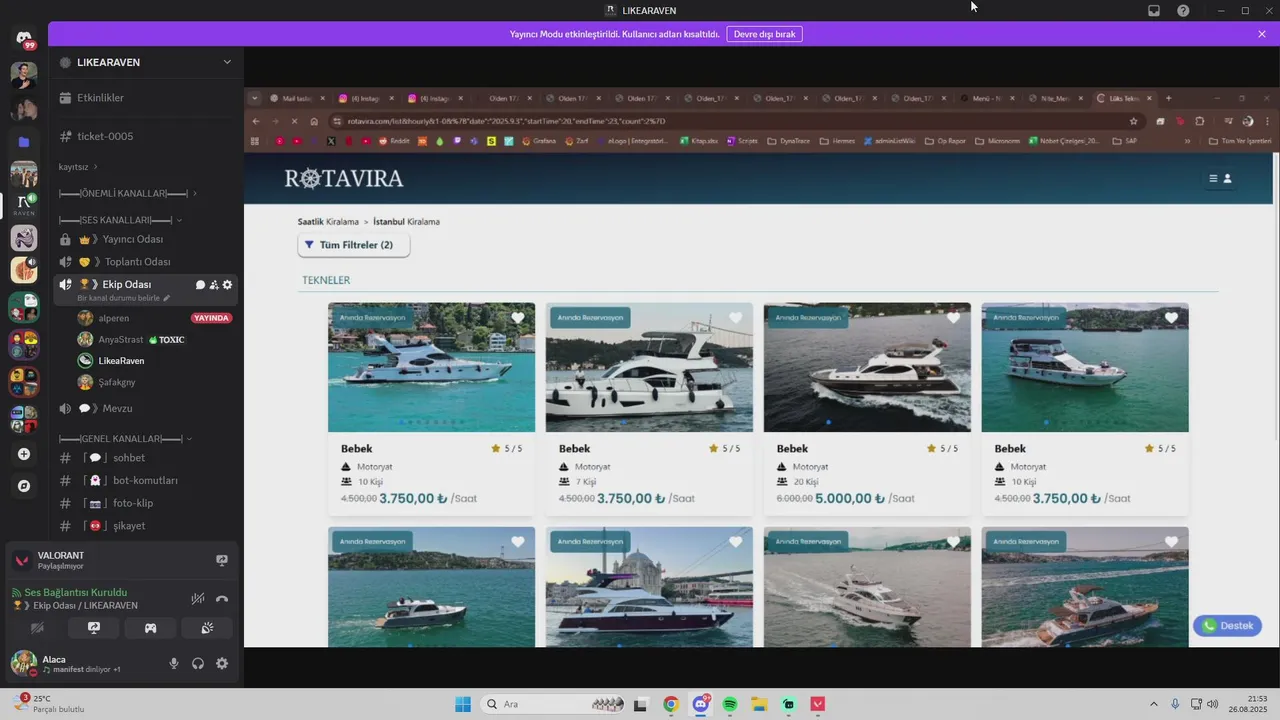Image resolution: width=1280 pixels, height=720 pixels.
Task: Collapse SES KANALLARI category
Action: pos(120,220)
